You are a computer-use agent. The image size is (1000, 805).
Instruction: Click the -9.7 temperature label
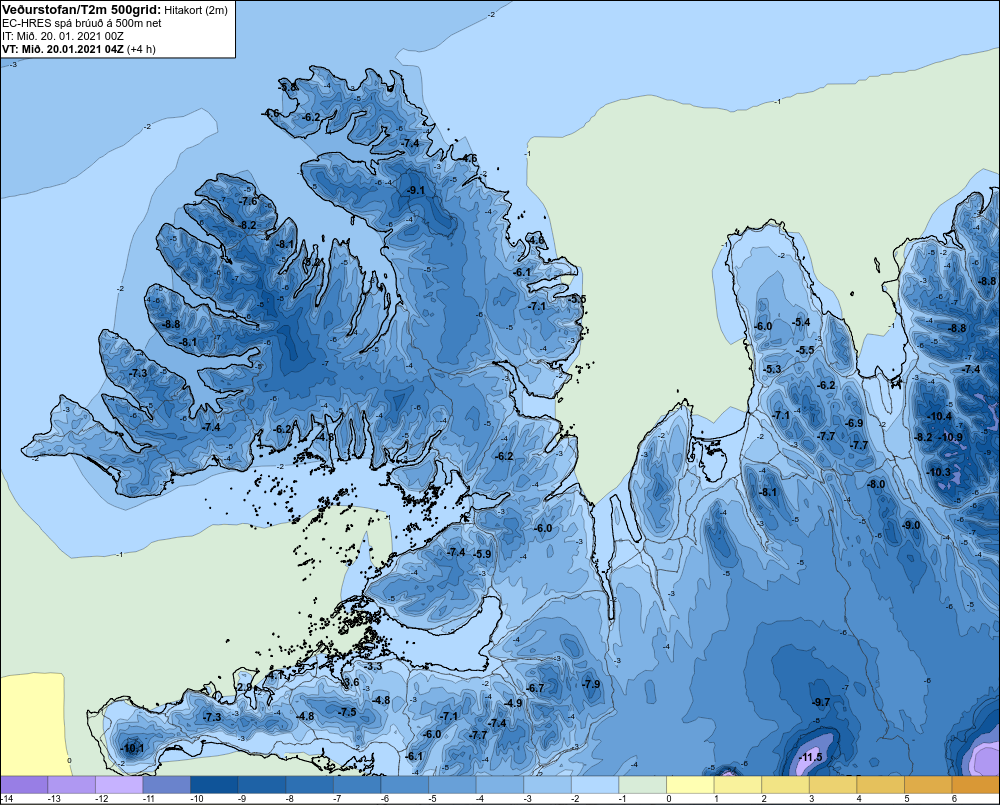coord(821,702)
